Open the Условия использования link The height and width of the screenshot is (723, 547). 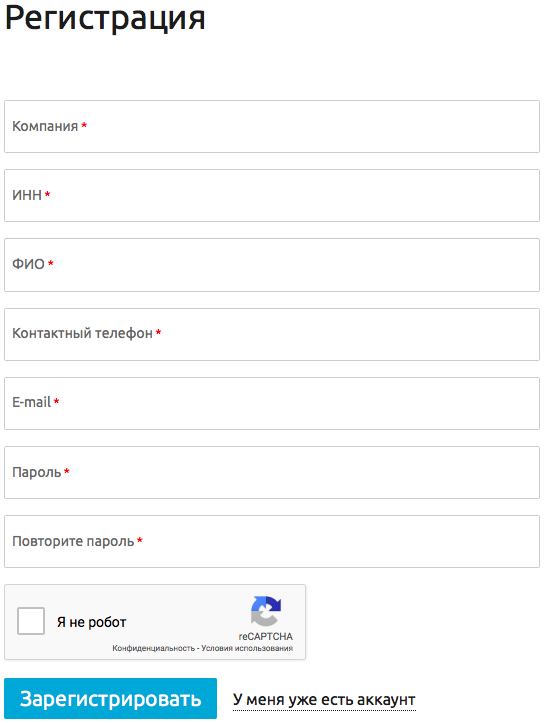[x=247, y=648]
